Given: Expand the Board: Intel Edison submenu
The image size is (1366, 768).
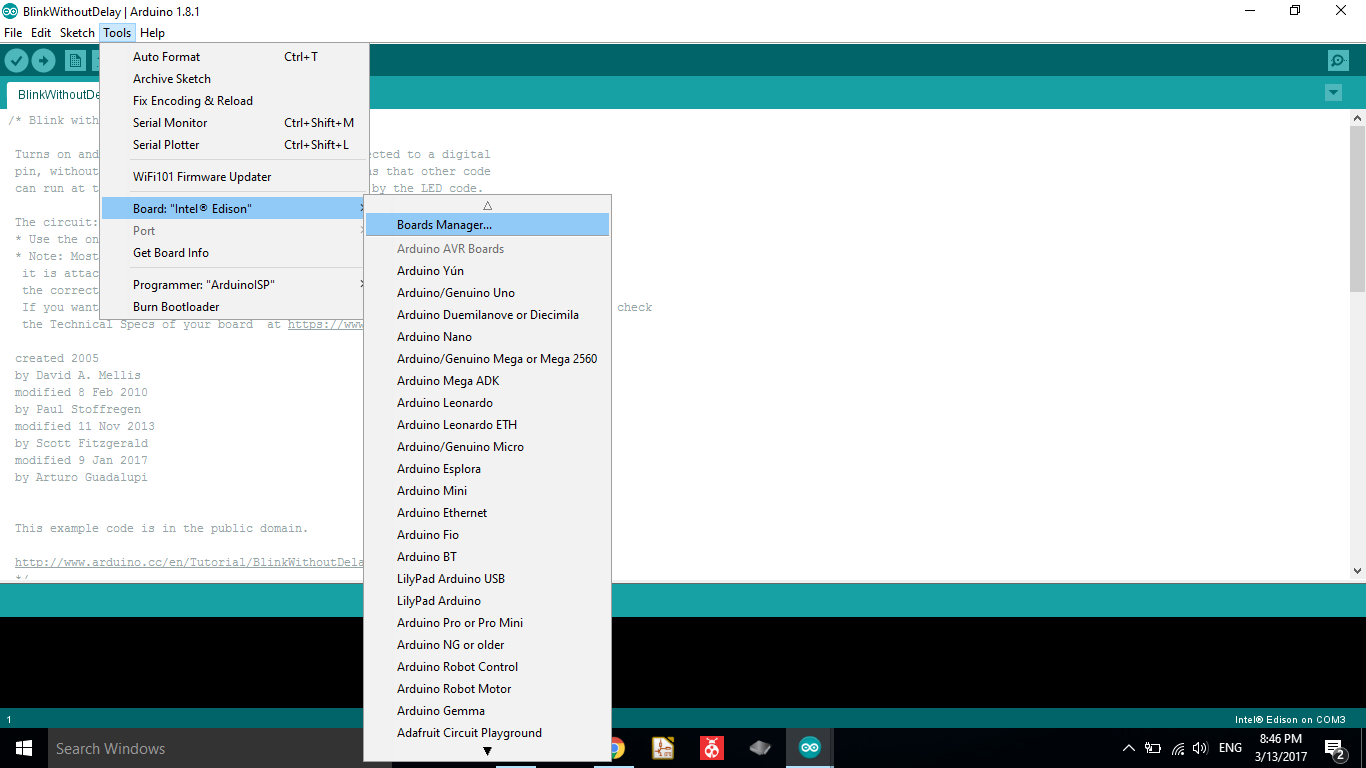Looking at the screenshot, I should click(234, 209).
